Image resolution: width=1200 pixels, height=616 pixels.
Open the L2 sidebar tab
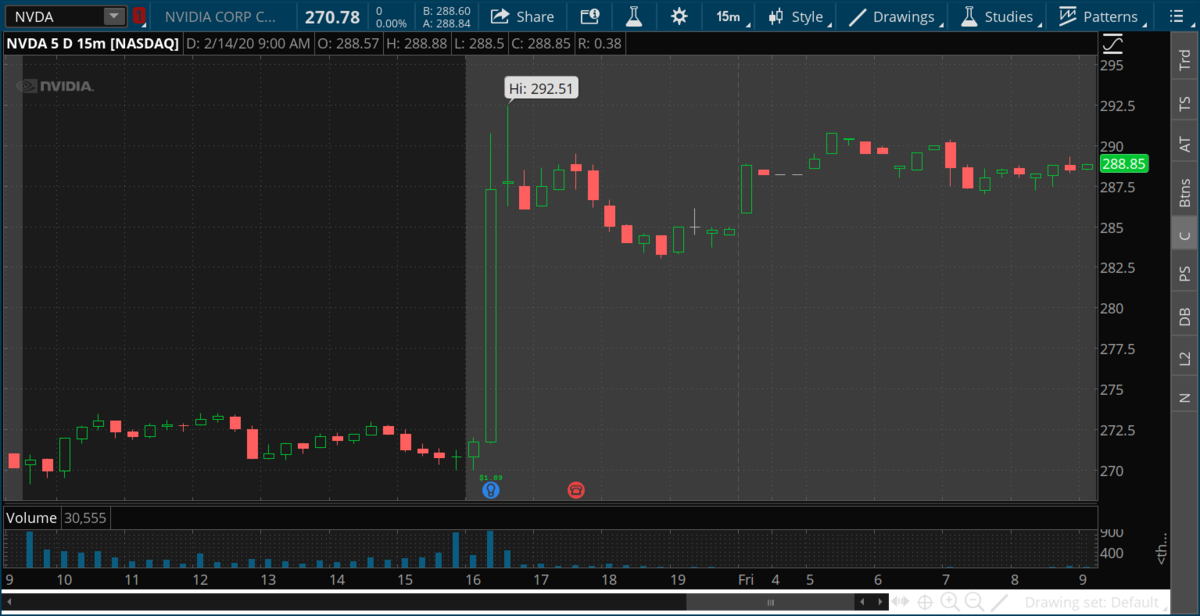click(x=1185, y=358)
